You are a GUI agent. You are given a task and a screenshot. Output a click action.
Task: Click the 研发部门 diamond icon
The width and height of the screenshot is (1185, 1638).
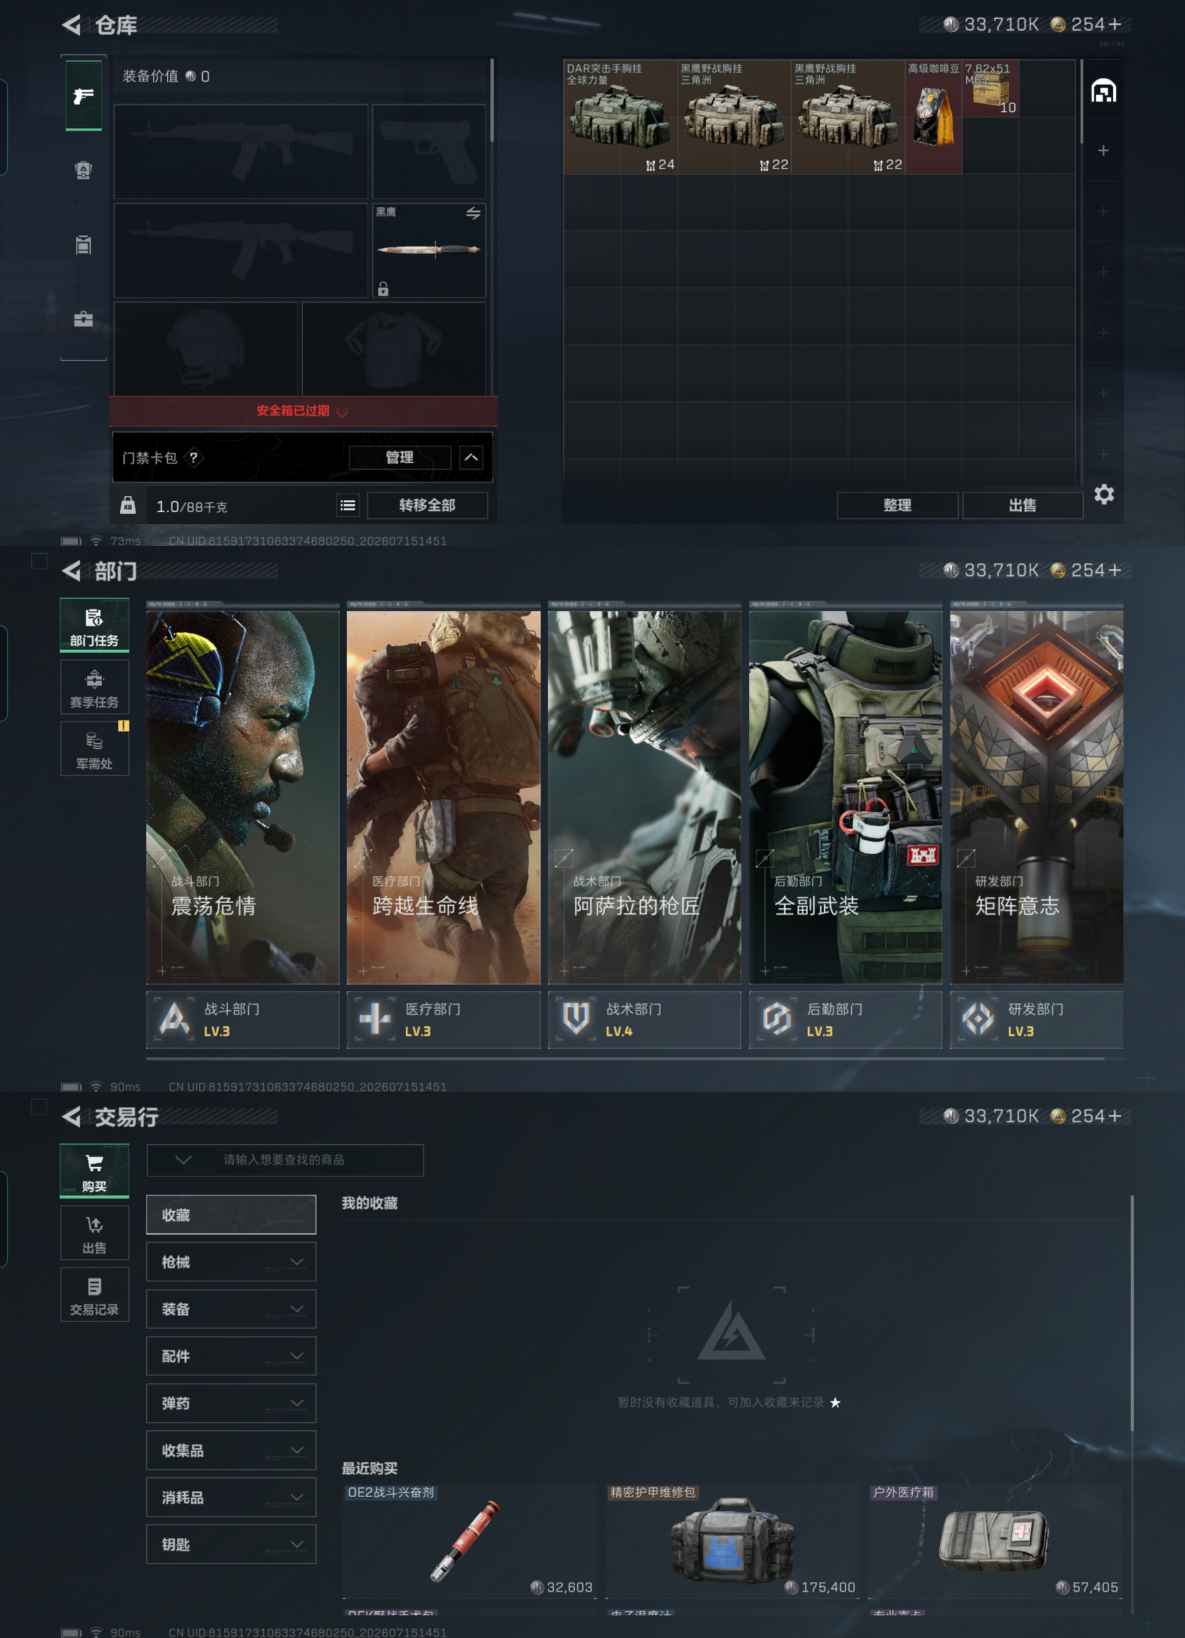(978, 1019)
